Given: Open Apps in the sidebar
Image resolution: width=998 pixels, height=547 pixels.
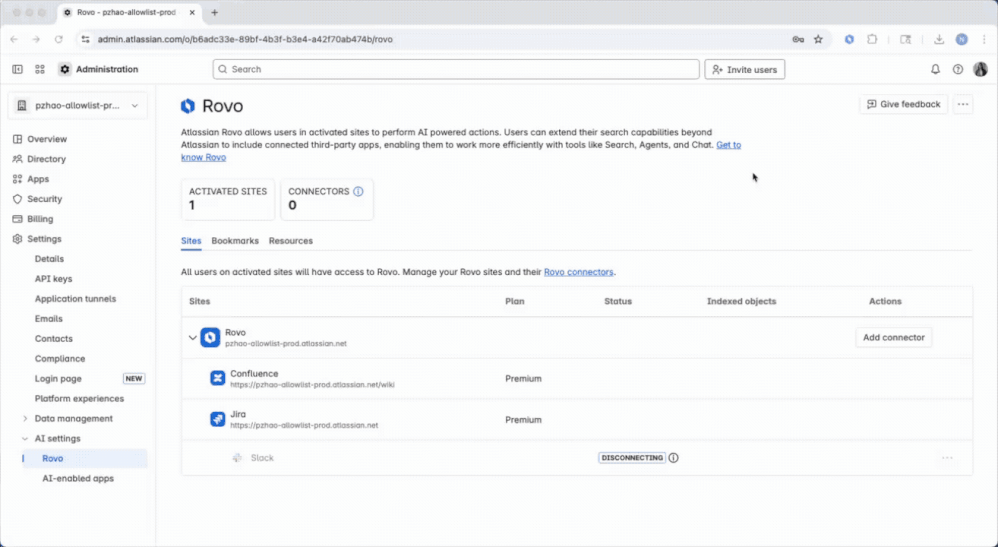Looking at the screenshot, I should tap(38, 179).
